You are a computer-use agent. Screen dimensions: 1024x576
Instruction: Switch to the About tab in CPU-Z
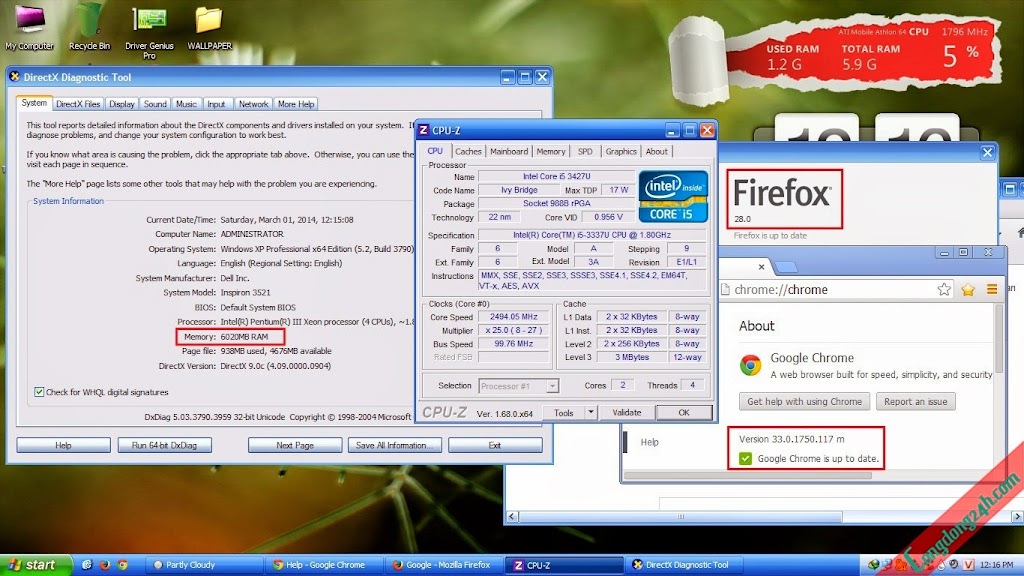656,152
